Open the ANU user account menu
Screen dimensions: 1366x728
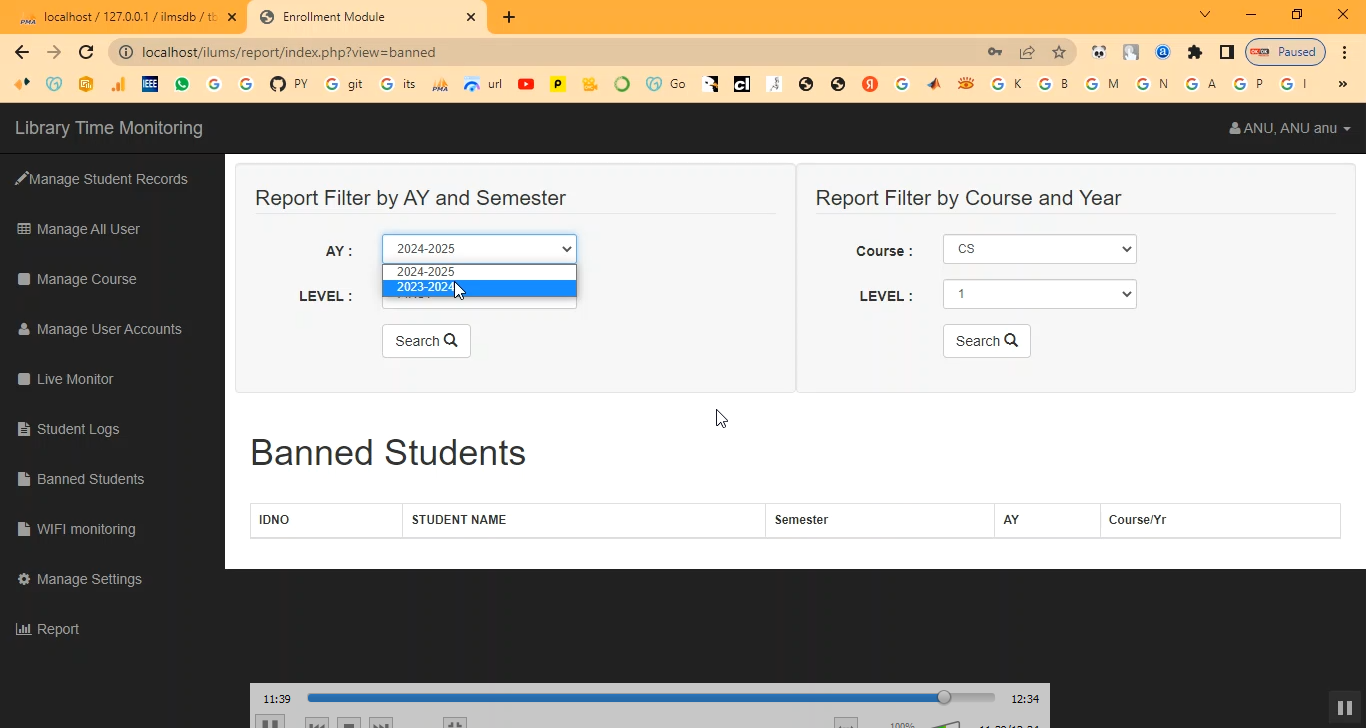(x=1289, y=128)
